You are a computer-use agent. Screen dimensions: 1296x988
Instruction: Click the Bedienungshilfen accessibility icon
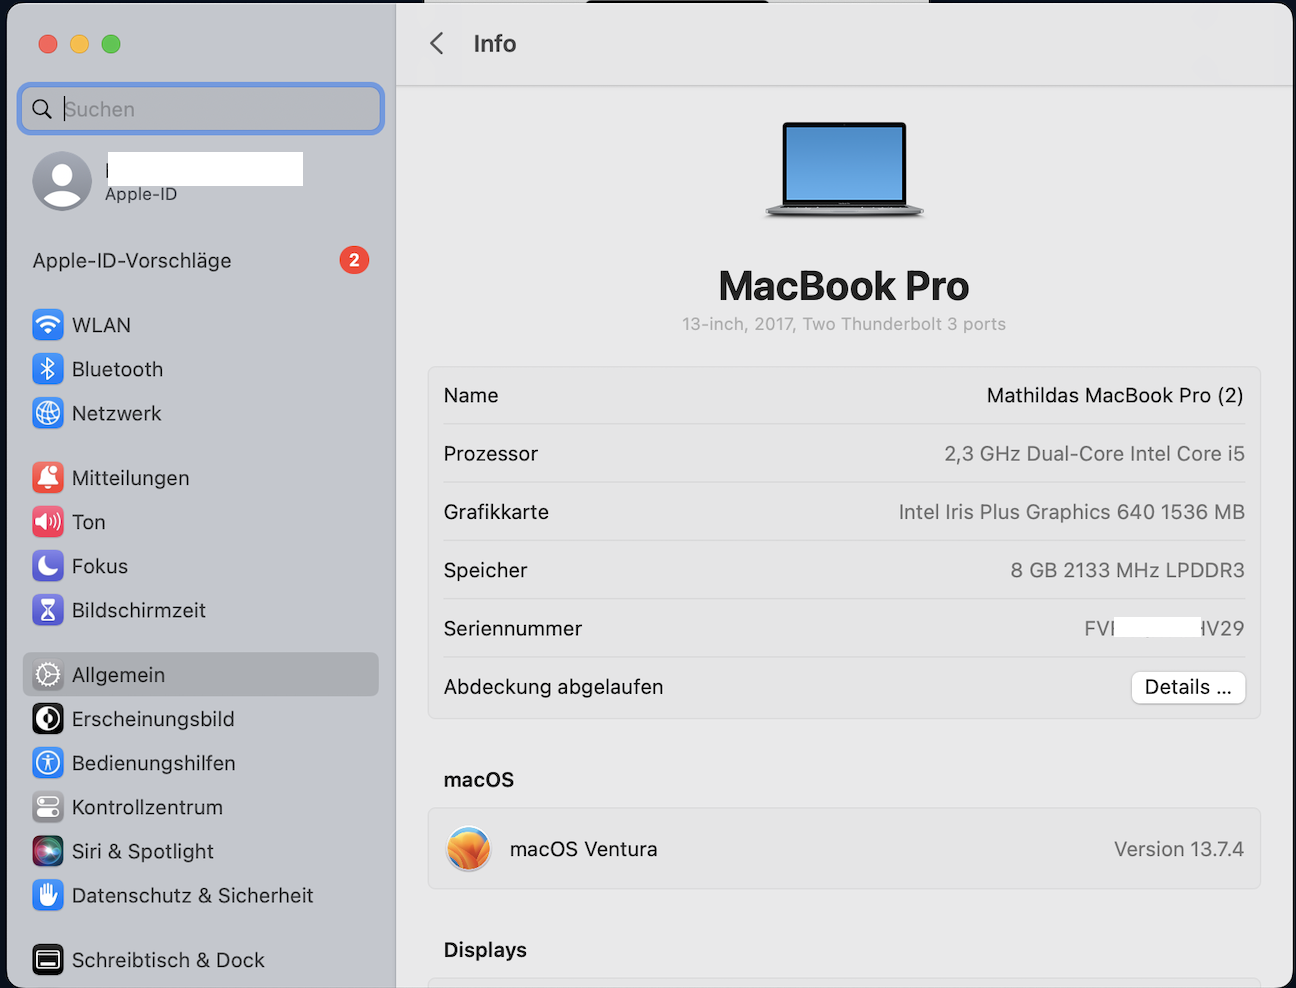tap(48, 763)
